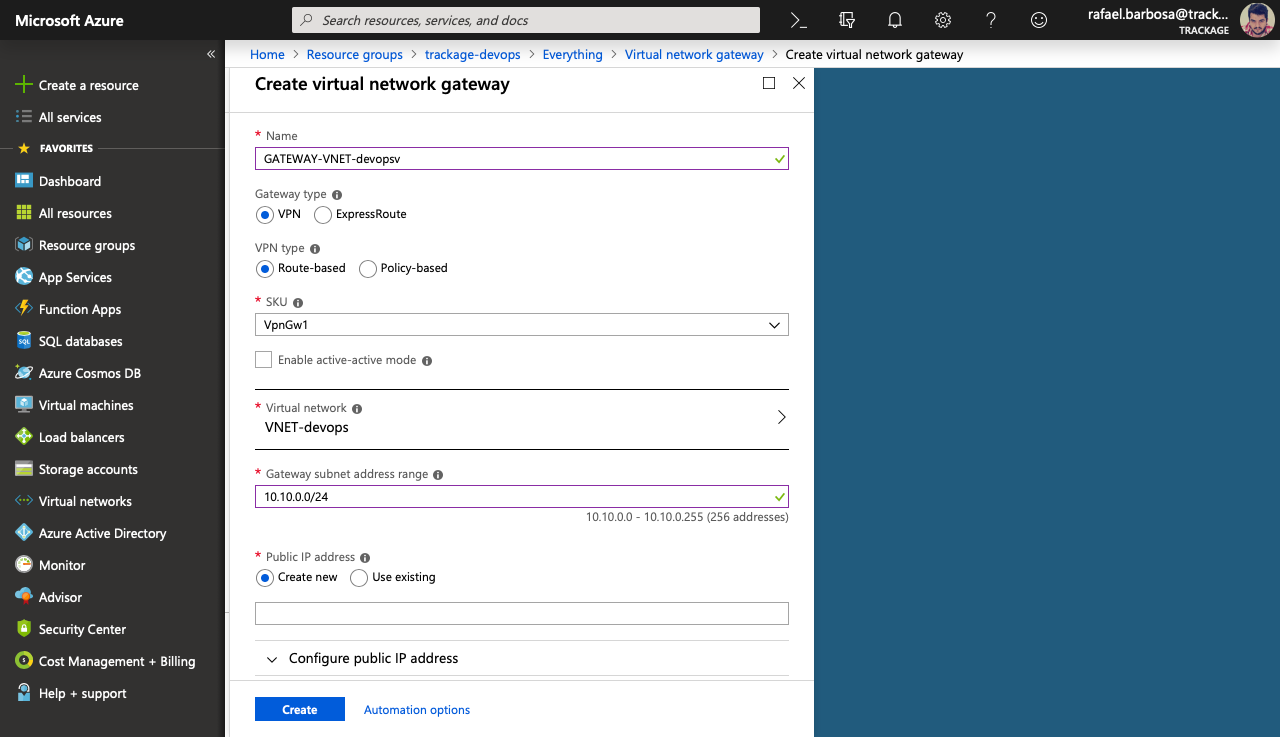Enable active-active mode checkbox
The width and height of the screenshot is (1280, 737).
click(264, 360)
